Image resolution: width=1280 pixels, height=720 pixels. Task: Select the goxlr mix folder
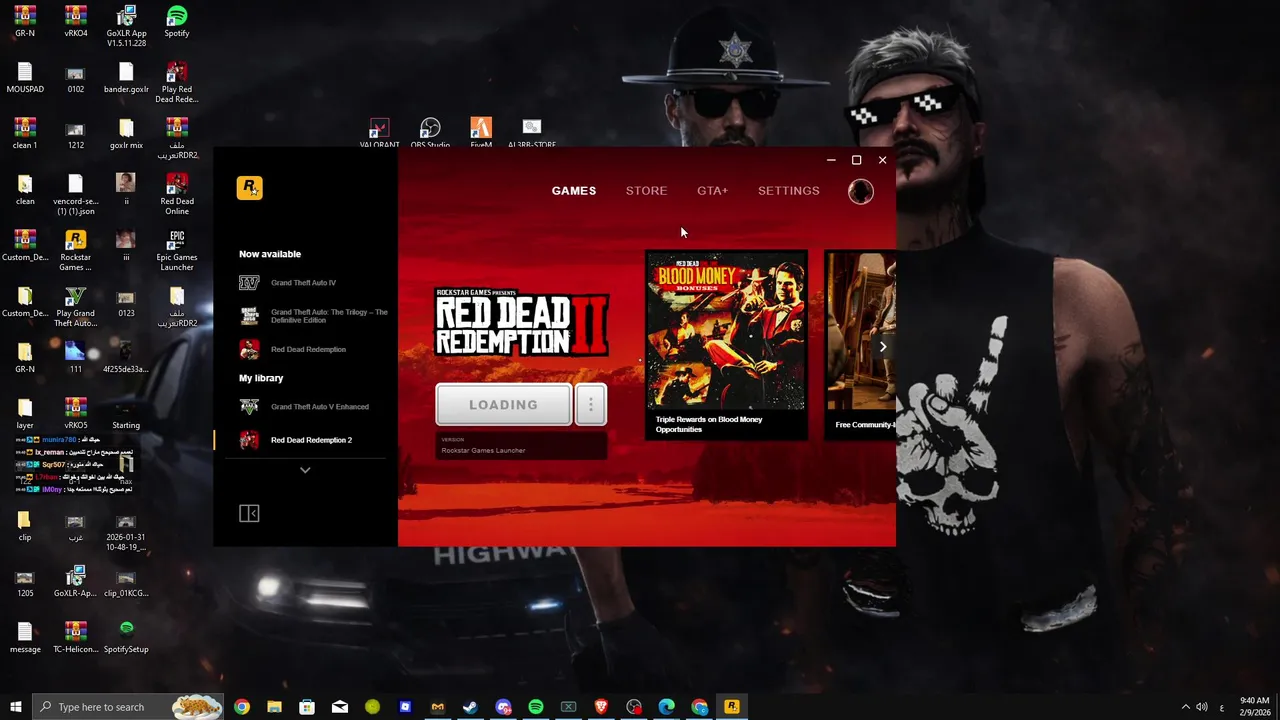click(126, 134)
